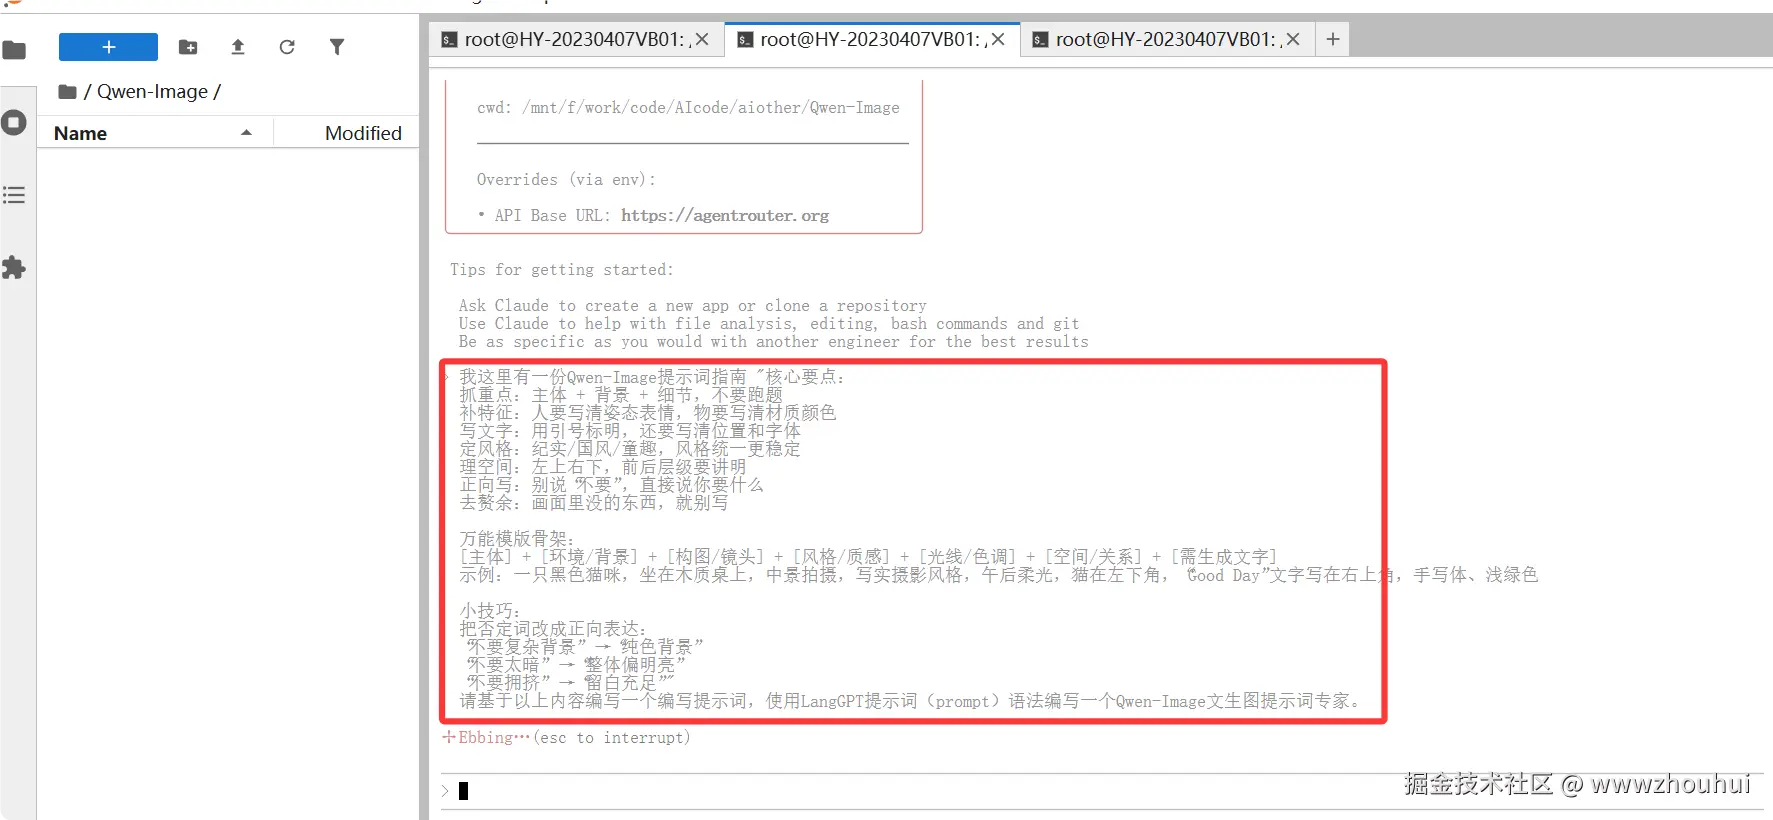Click "Tips for getting started:" text
The width and height of the screenshot is (1773, 820).
(x=561, y=270)
